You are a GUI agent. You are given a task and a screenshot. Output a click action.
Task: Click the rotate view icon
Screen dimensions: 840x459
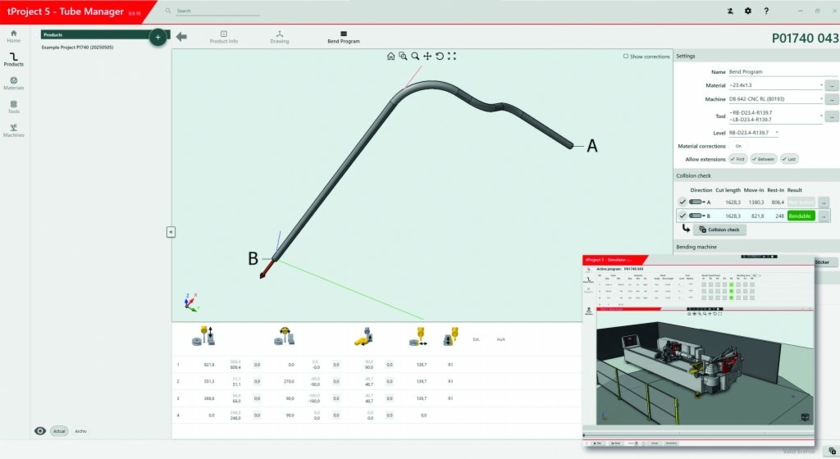pyautogui.click(x=439, y=56)
